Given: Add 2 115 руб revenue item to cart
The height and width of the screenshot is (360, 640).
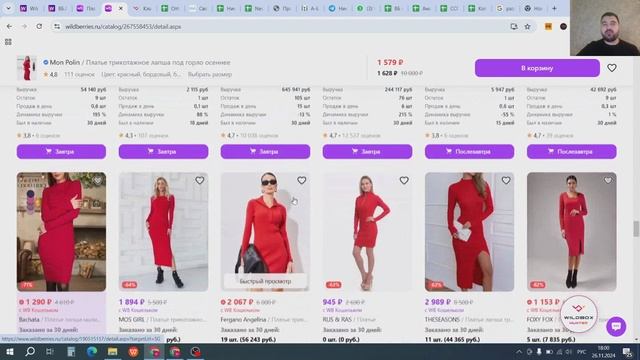Looking at the screenshot, I should tap(163, 151).
